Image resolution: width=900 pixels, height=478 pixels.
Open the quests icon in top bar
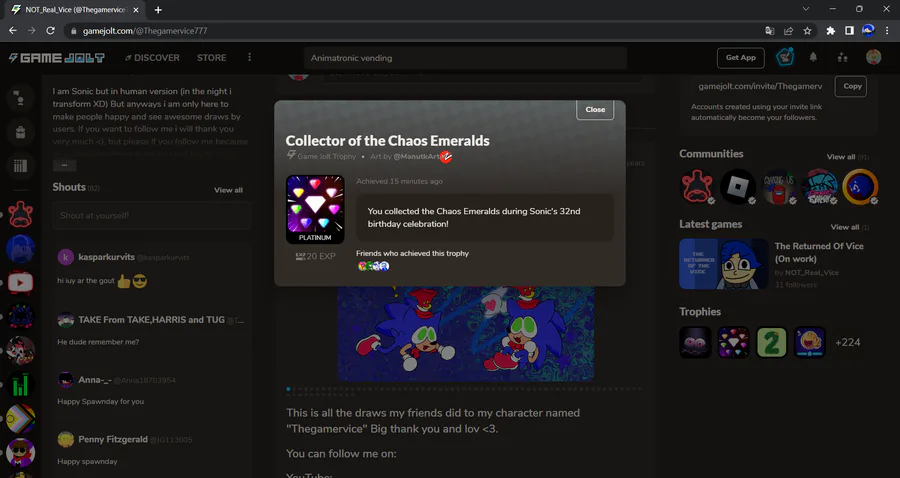[785, 57]
